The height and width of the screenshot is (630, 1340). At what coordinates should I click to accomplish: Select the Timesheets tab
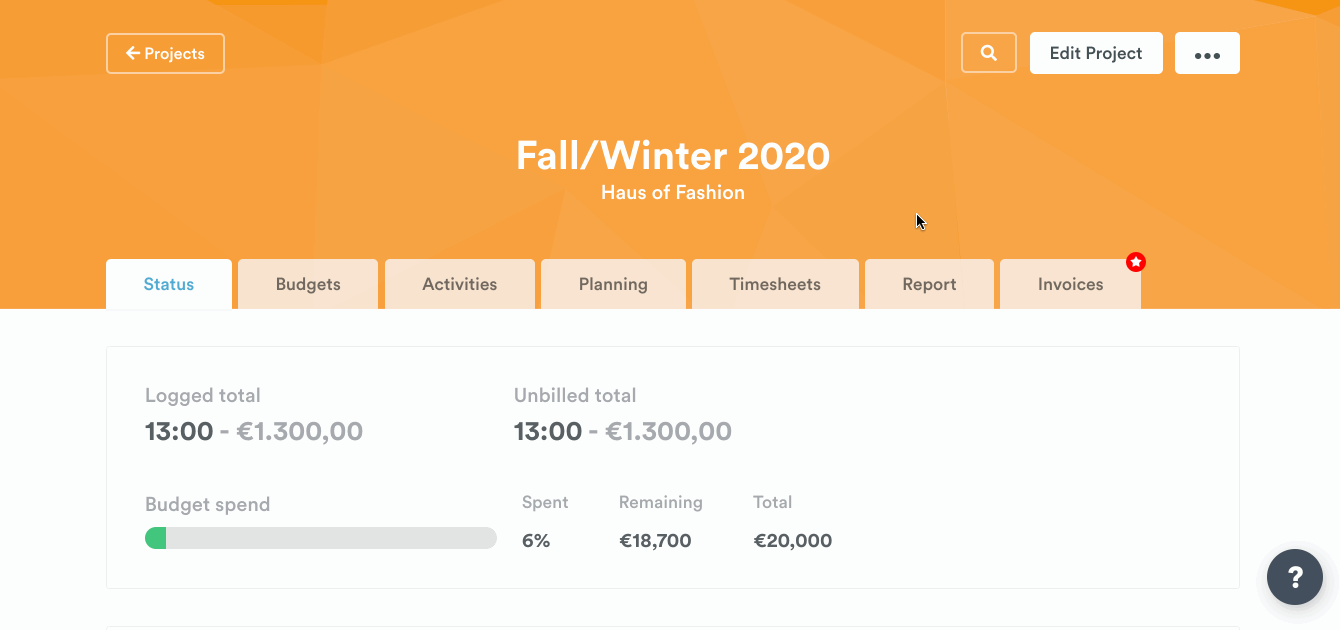click(775, 284)
